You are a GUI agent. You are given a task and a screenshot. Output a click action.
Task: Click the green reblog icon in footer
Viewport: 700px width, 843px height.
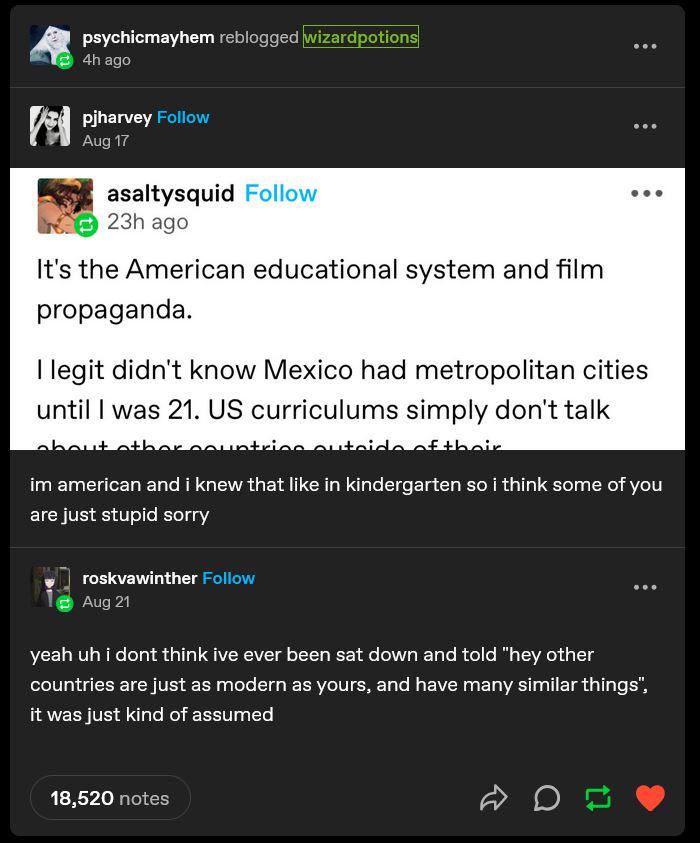tap(598, 798)
